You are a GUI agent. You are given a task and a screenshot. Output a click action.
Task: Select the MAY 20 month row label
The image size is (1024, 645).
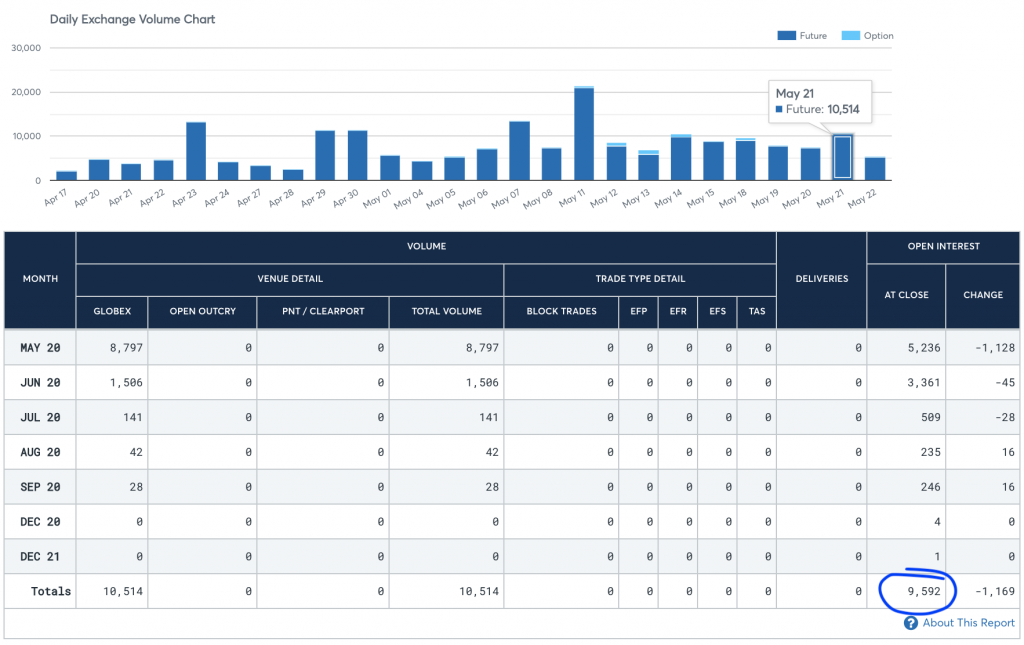click(40, 347)
